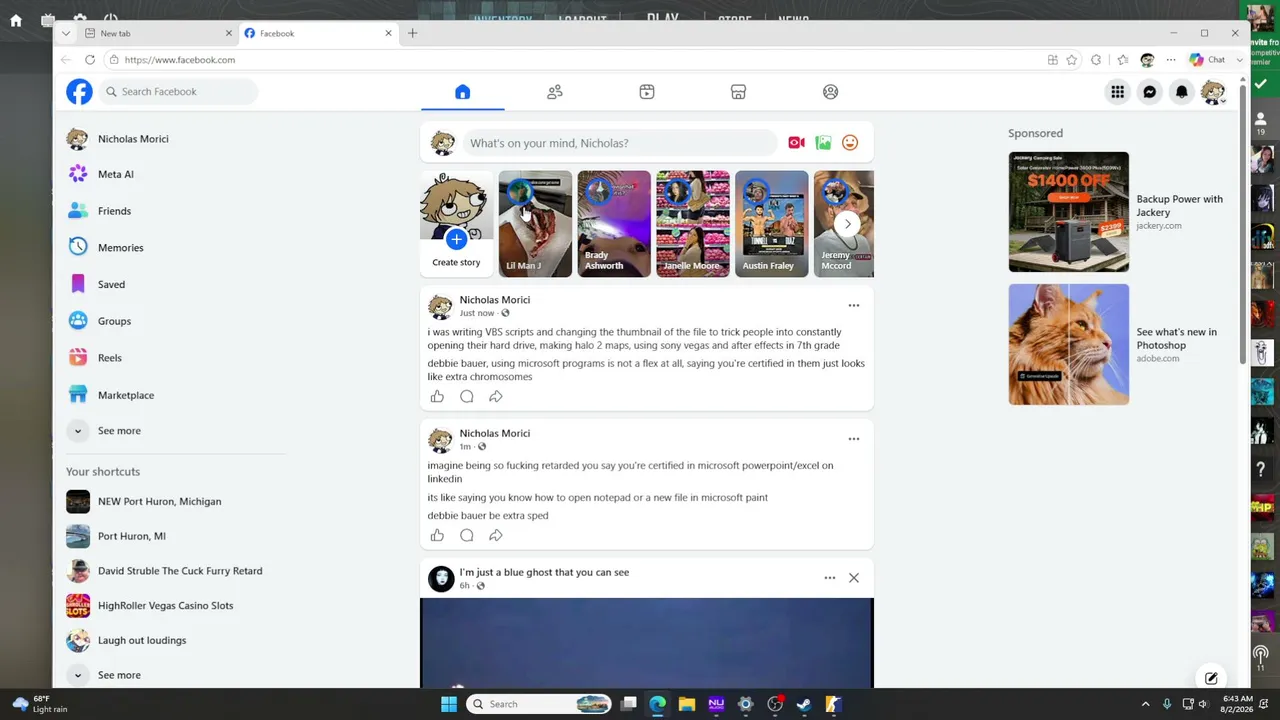Open File Explorer from the taskbar
Image resolution: width=1280 pixels, height=720 pixels.
(687, 704)
